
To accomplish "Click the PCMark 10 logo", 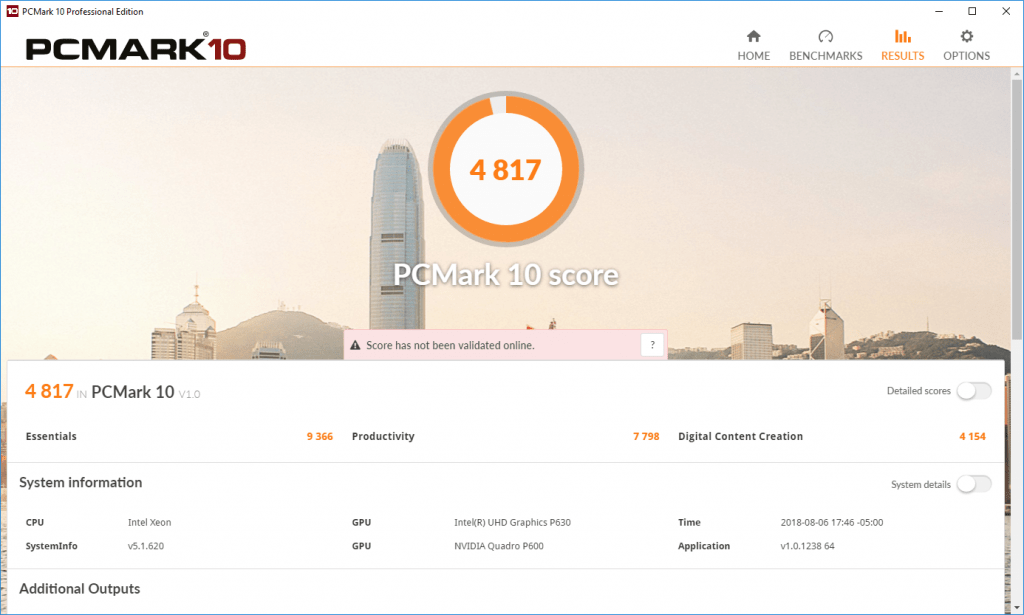I will [x=136, y=48].
